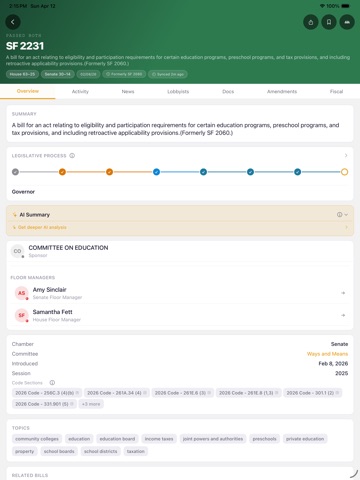Select the property topic tag
Image resolution: width=360 pixels, height=480 pixels.
click(x=25, y=451)
